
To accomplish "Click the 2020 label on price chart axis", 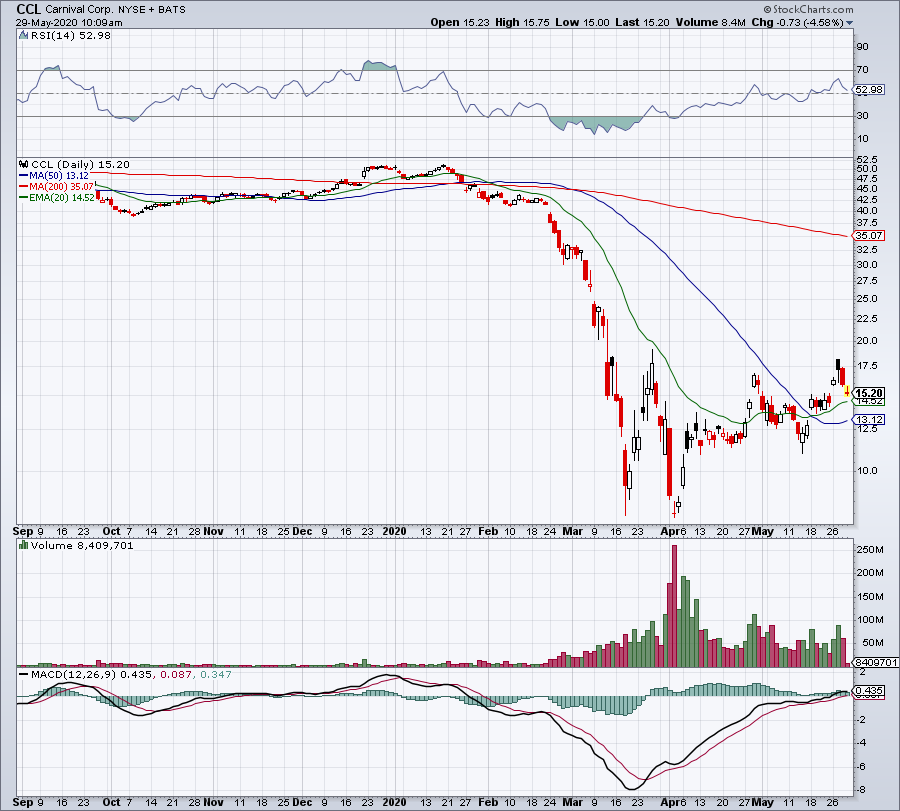I will click(394, 531).
